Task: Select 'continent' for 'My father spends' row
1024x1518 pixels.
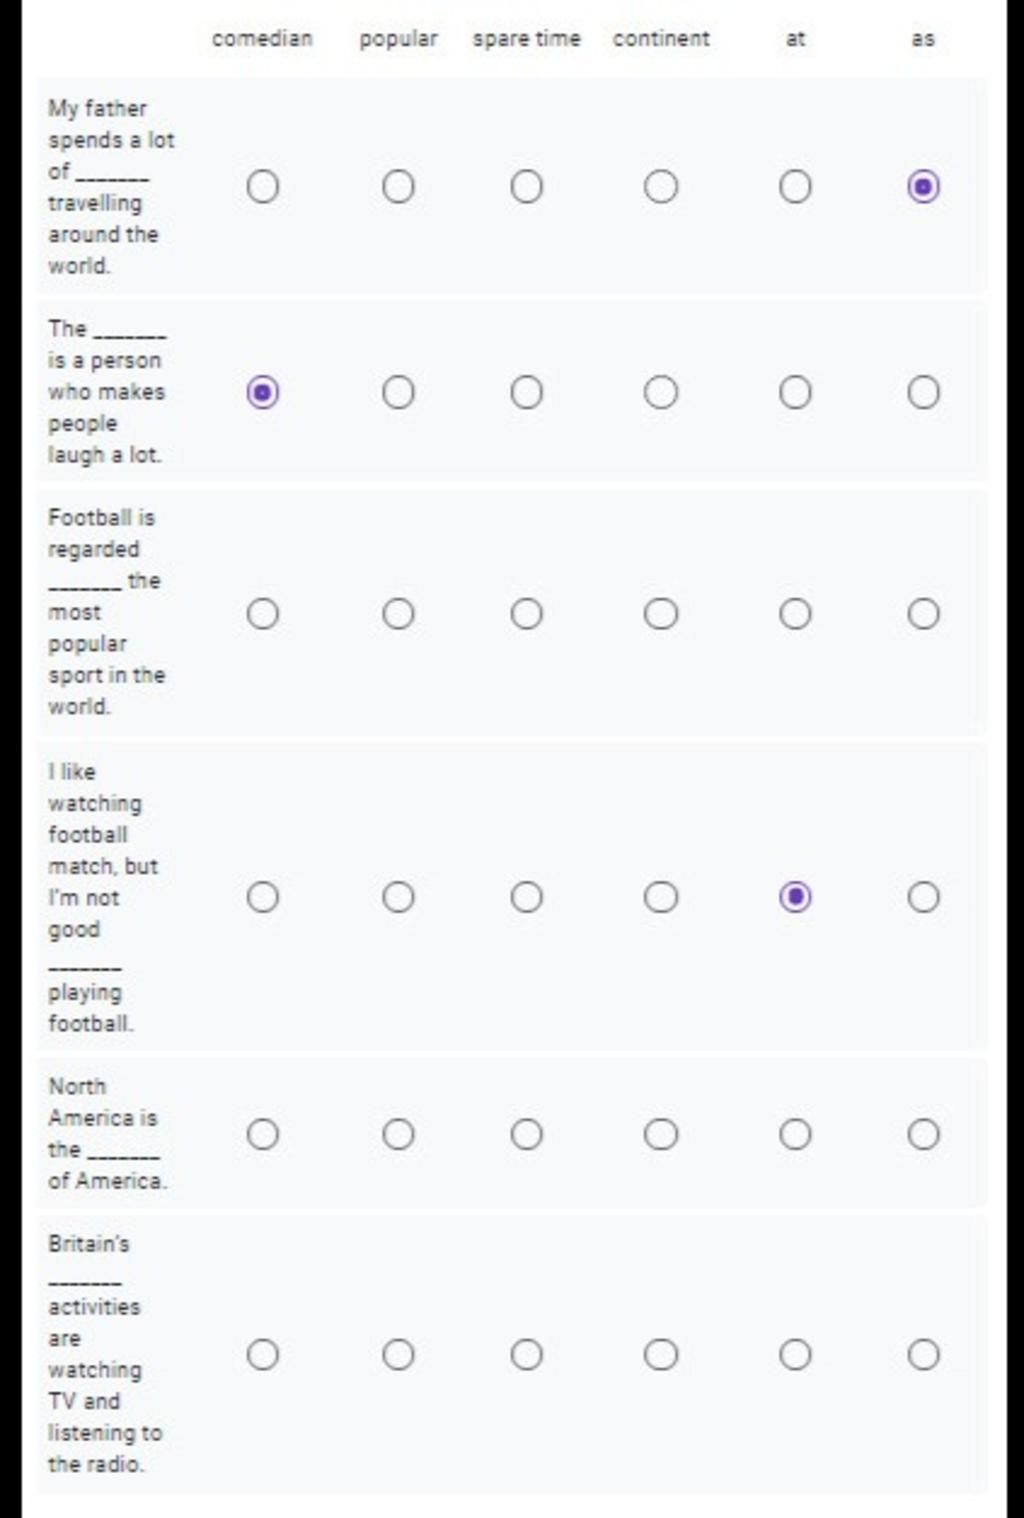Action: tap(660, 187)
